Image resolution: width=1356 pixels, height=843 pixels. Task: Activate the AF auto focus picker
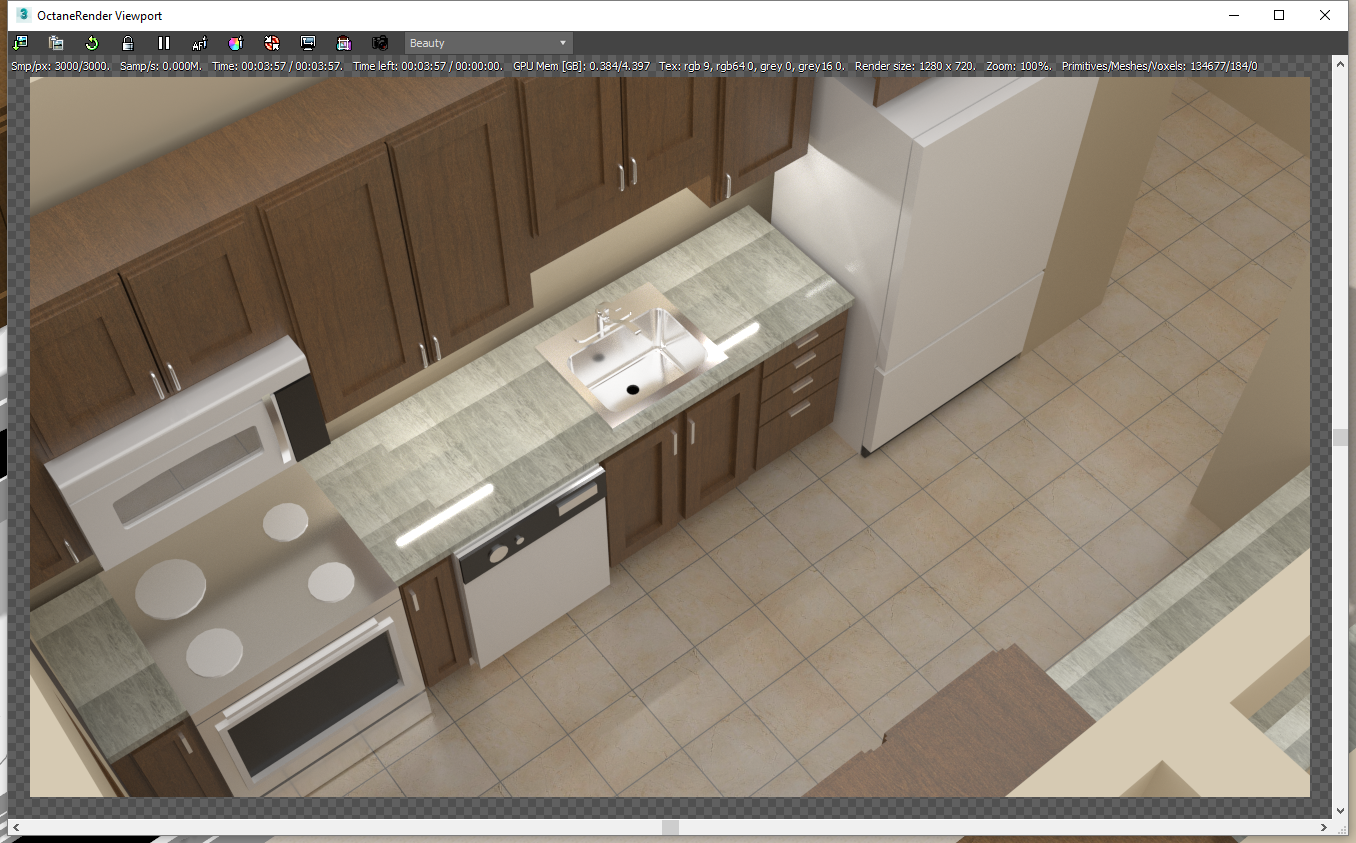[x=200, y=43]
